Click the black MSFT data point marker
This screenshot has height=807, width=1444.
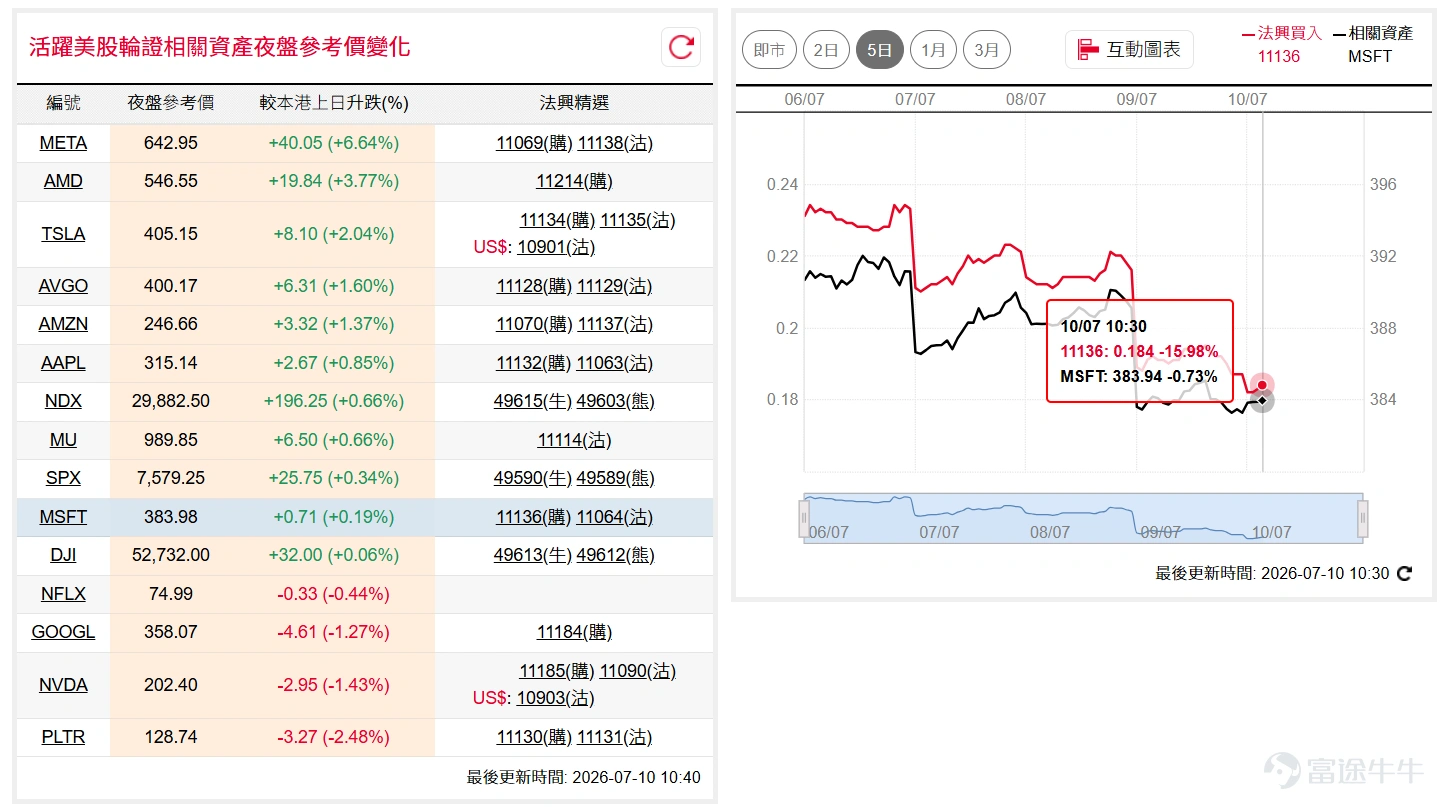(1262, 401)
